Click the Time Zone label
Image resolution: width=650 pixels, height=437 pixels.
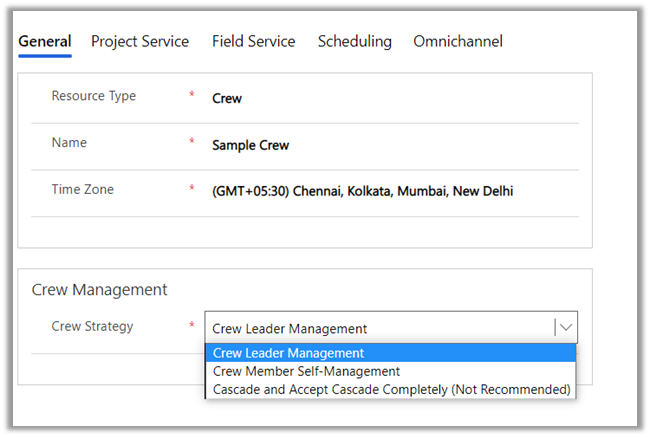point(83,189)
